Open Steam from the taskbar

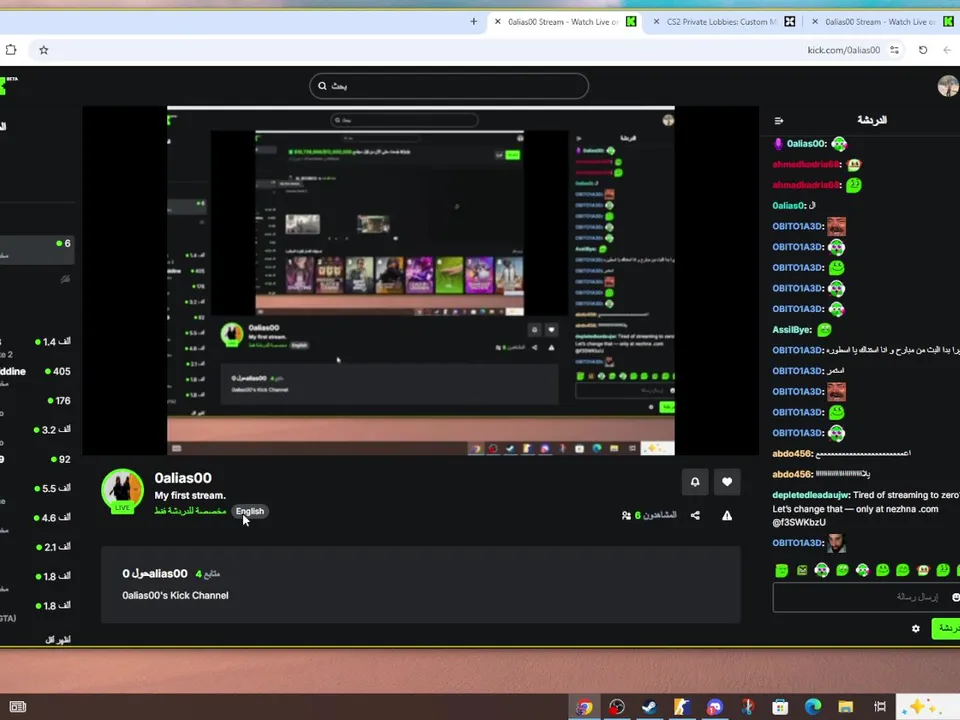(x=649, y=707)
